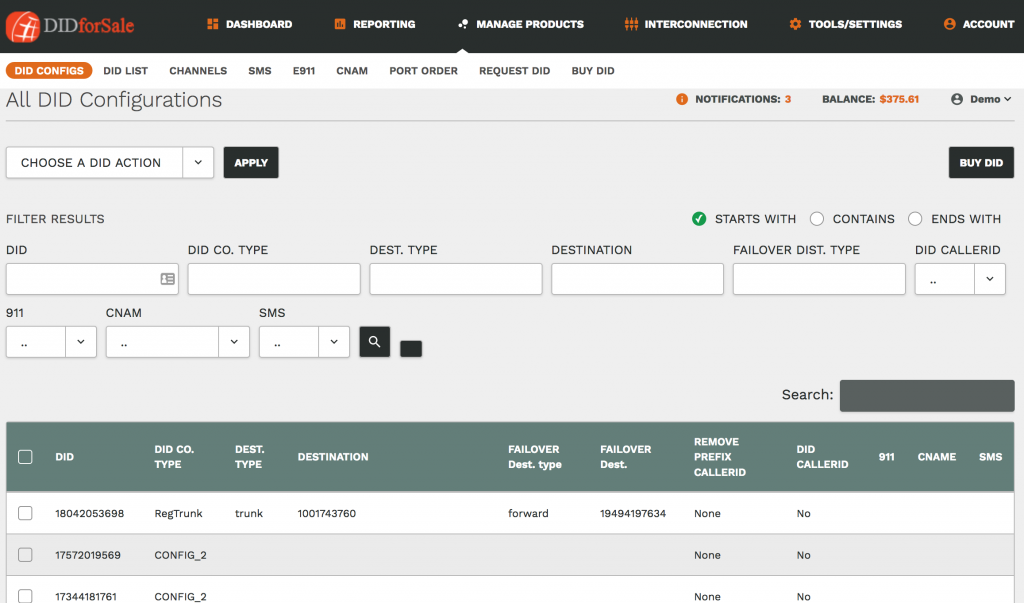Open the 911 filter dropdown
The height and width of the screenshot is (603, 1024).
click(51, 342)
